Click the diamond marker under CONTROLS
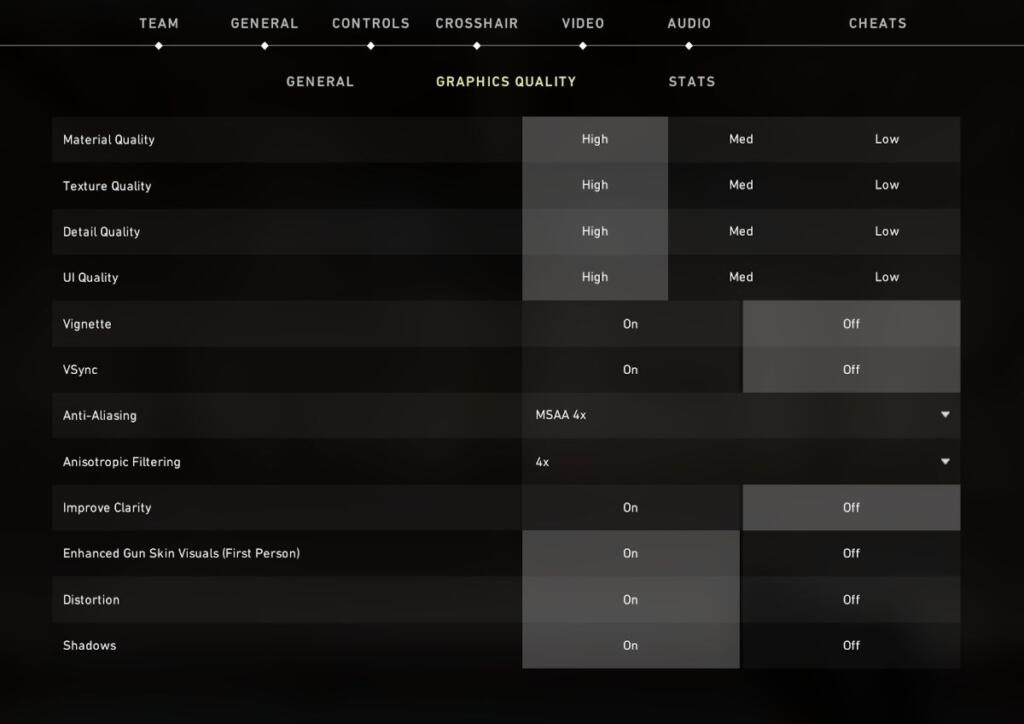Viewport: 1024px width, 724px height. [371, 46]
